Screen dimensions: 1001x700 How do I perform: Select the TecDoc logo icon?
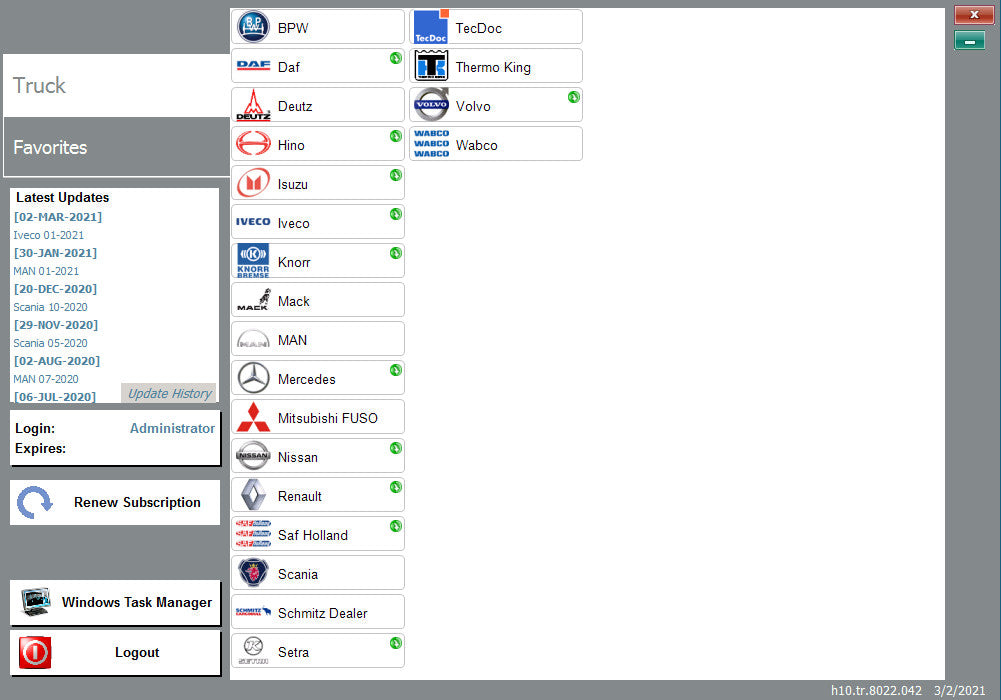point(431,27)
